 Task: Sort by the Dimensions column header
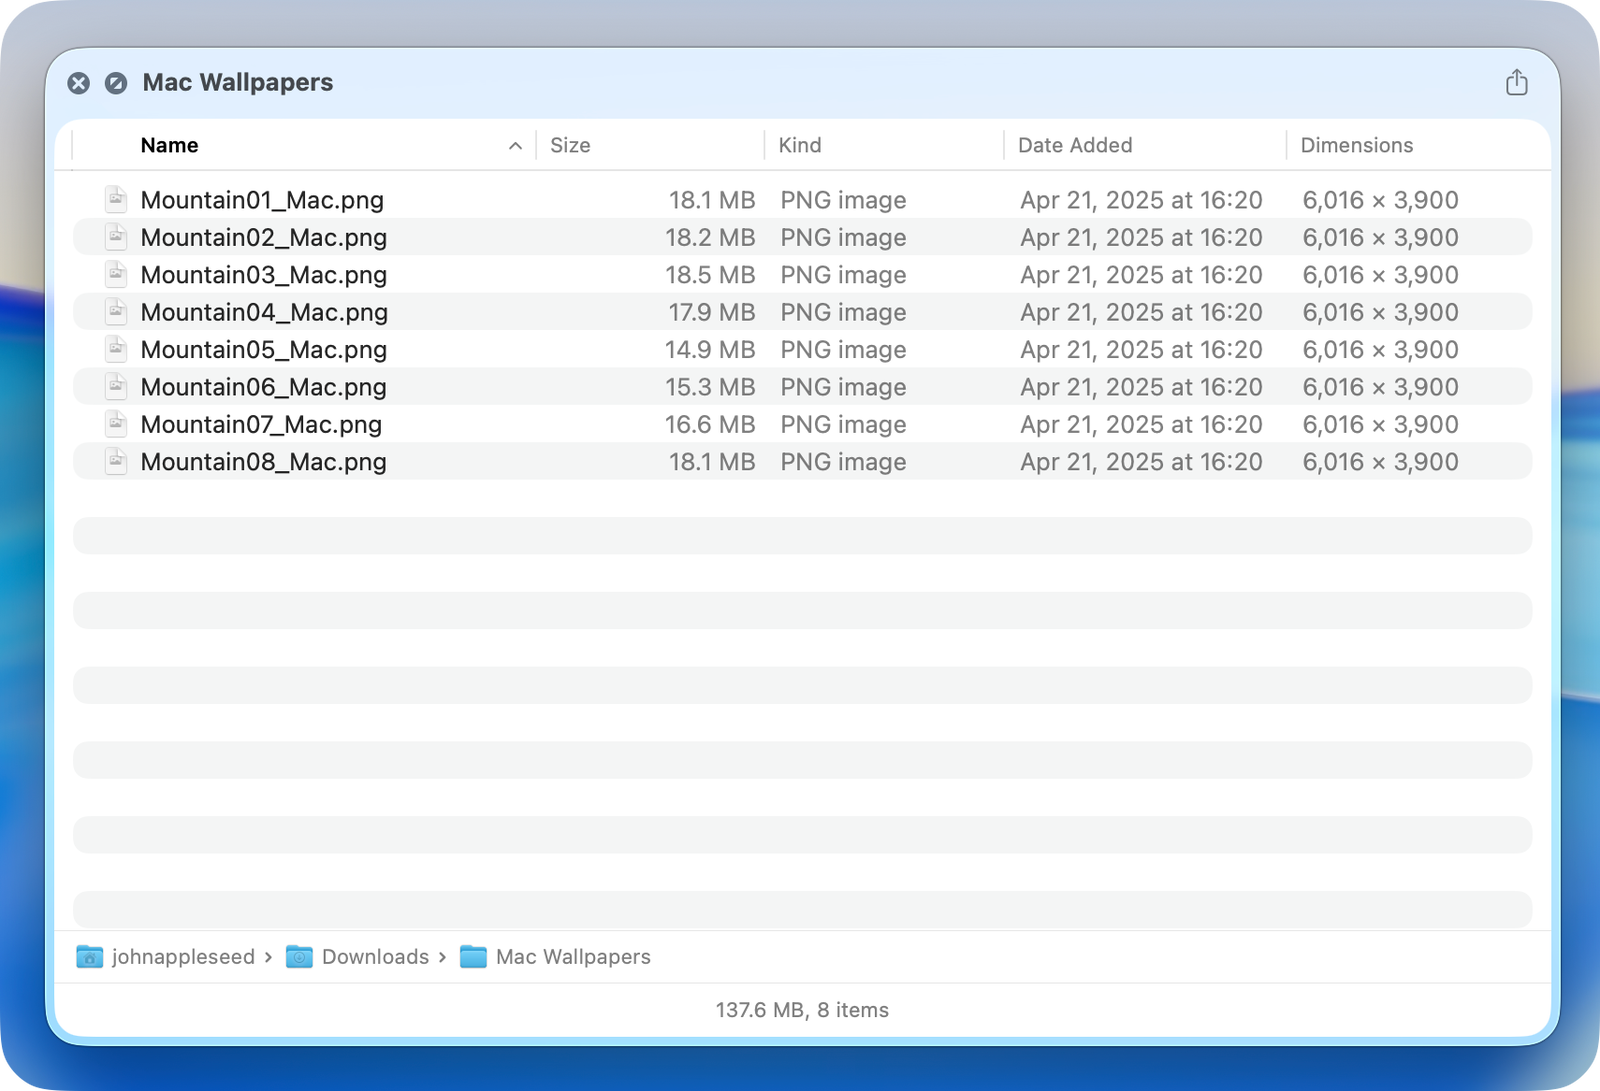(x=1356, y=146)
